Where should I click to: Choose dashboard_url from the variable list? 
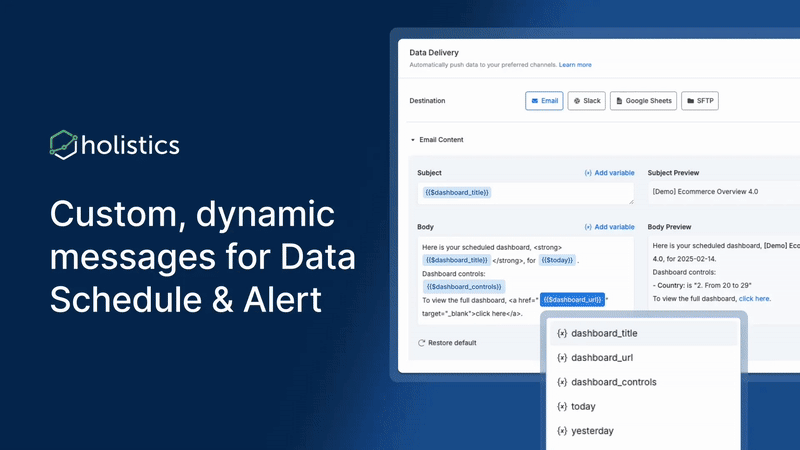coord(643,358)
